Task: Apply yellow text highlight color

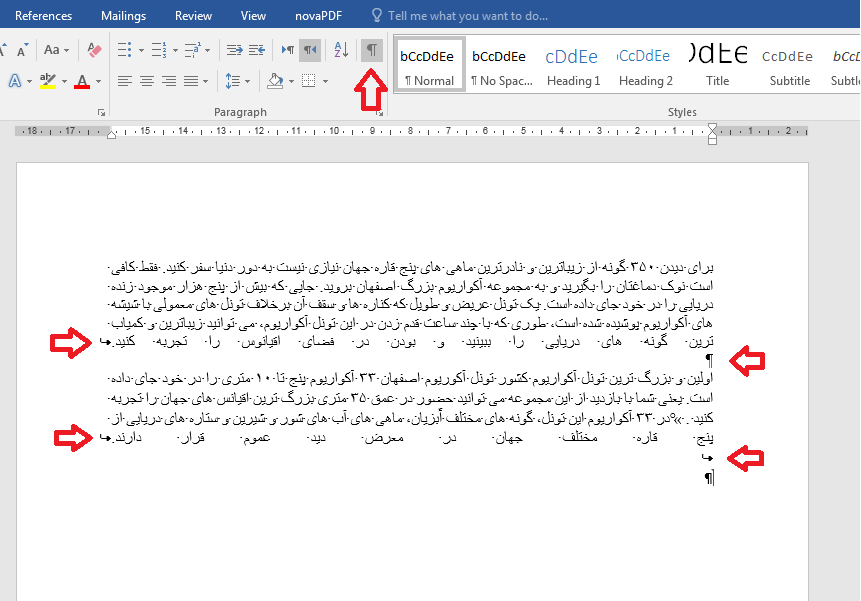Action: click(48, 81)
